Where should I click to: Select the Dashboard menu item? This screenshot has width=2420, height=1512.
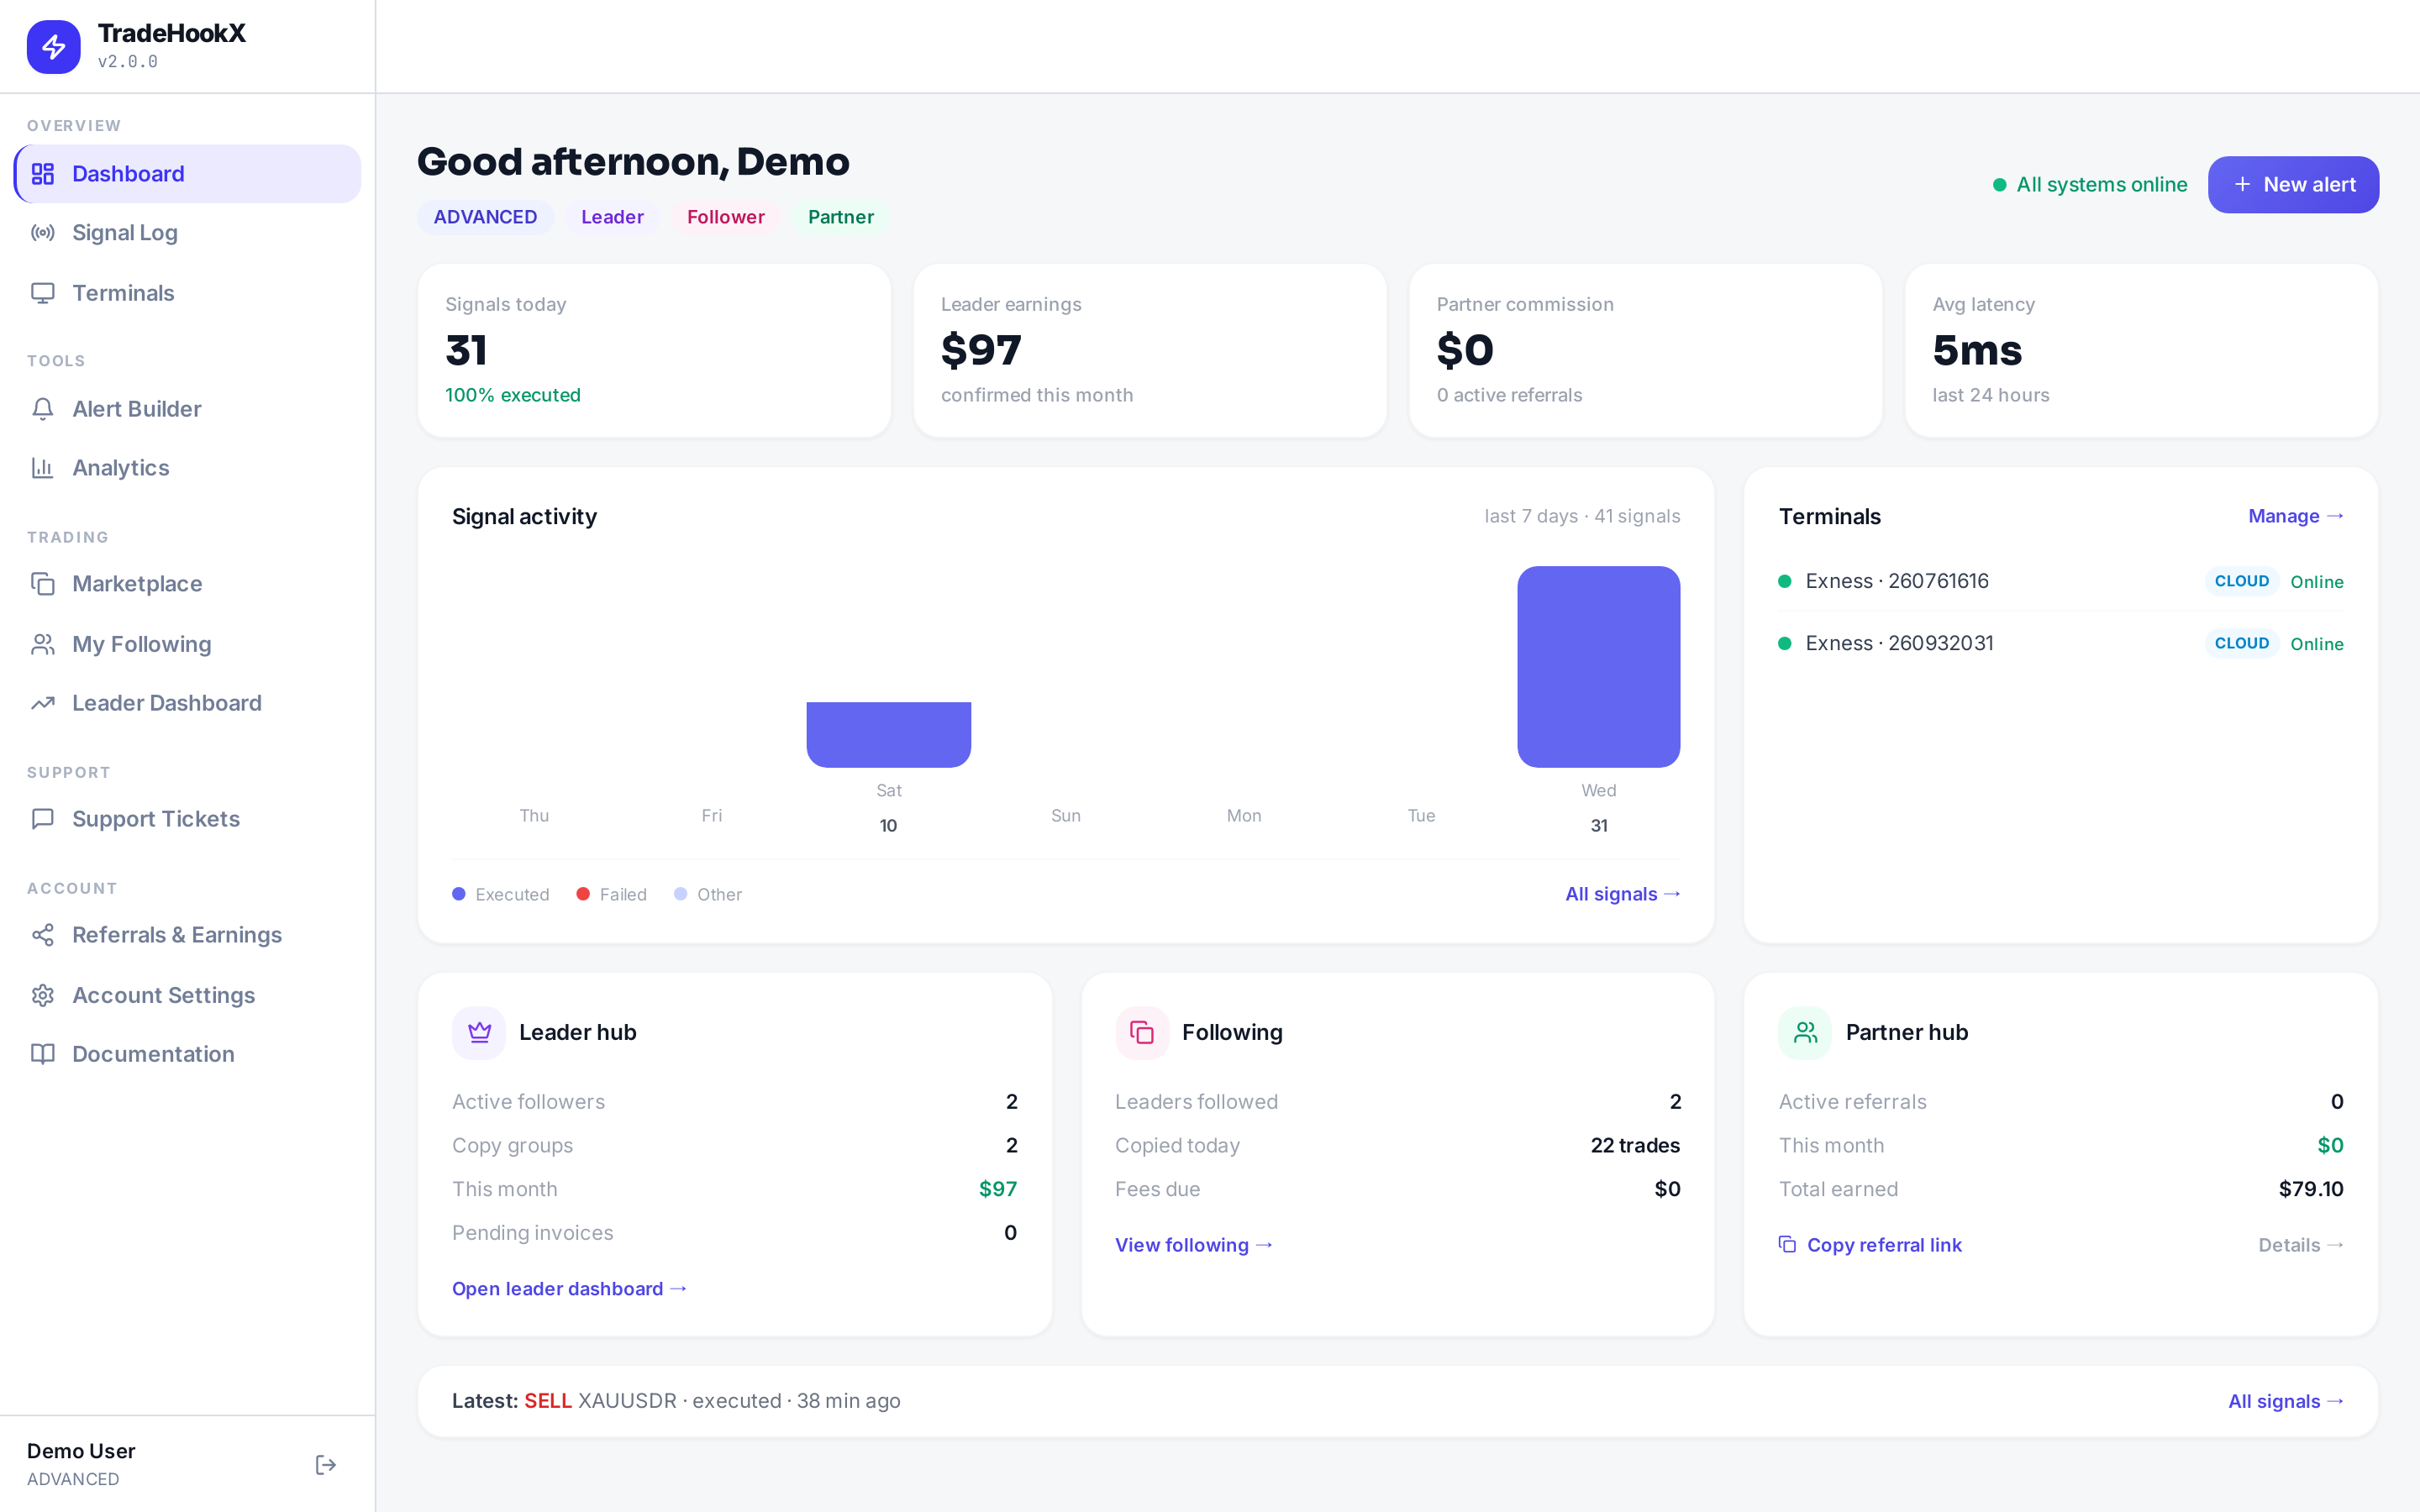(187, 174)
